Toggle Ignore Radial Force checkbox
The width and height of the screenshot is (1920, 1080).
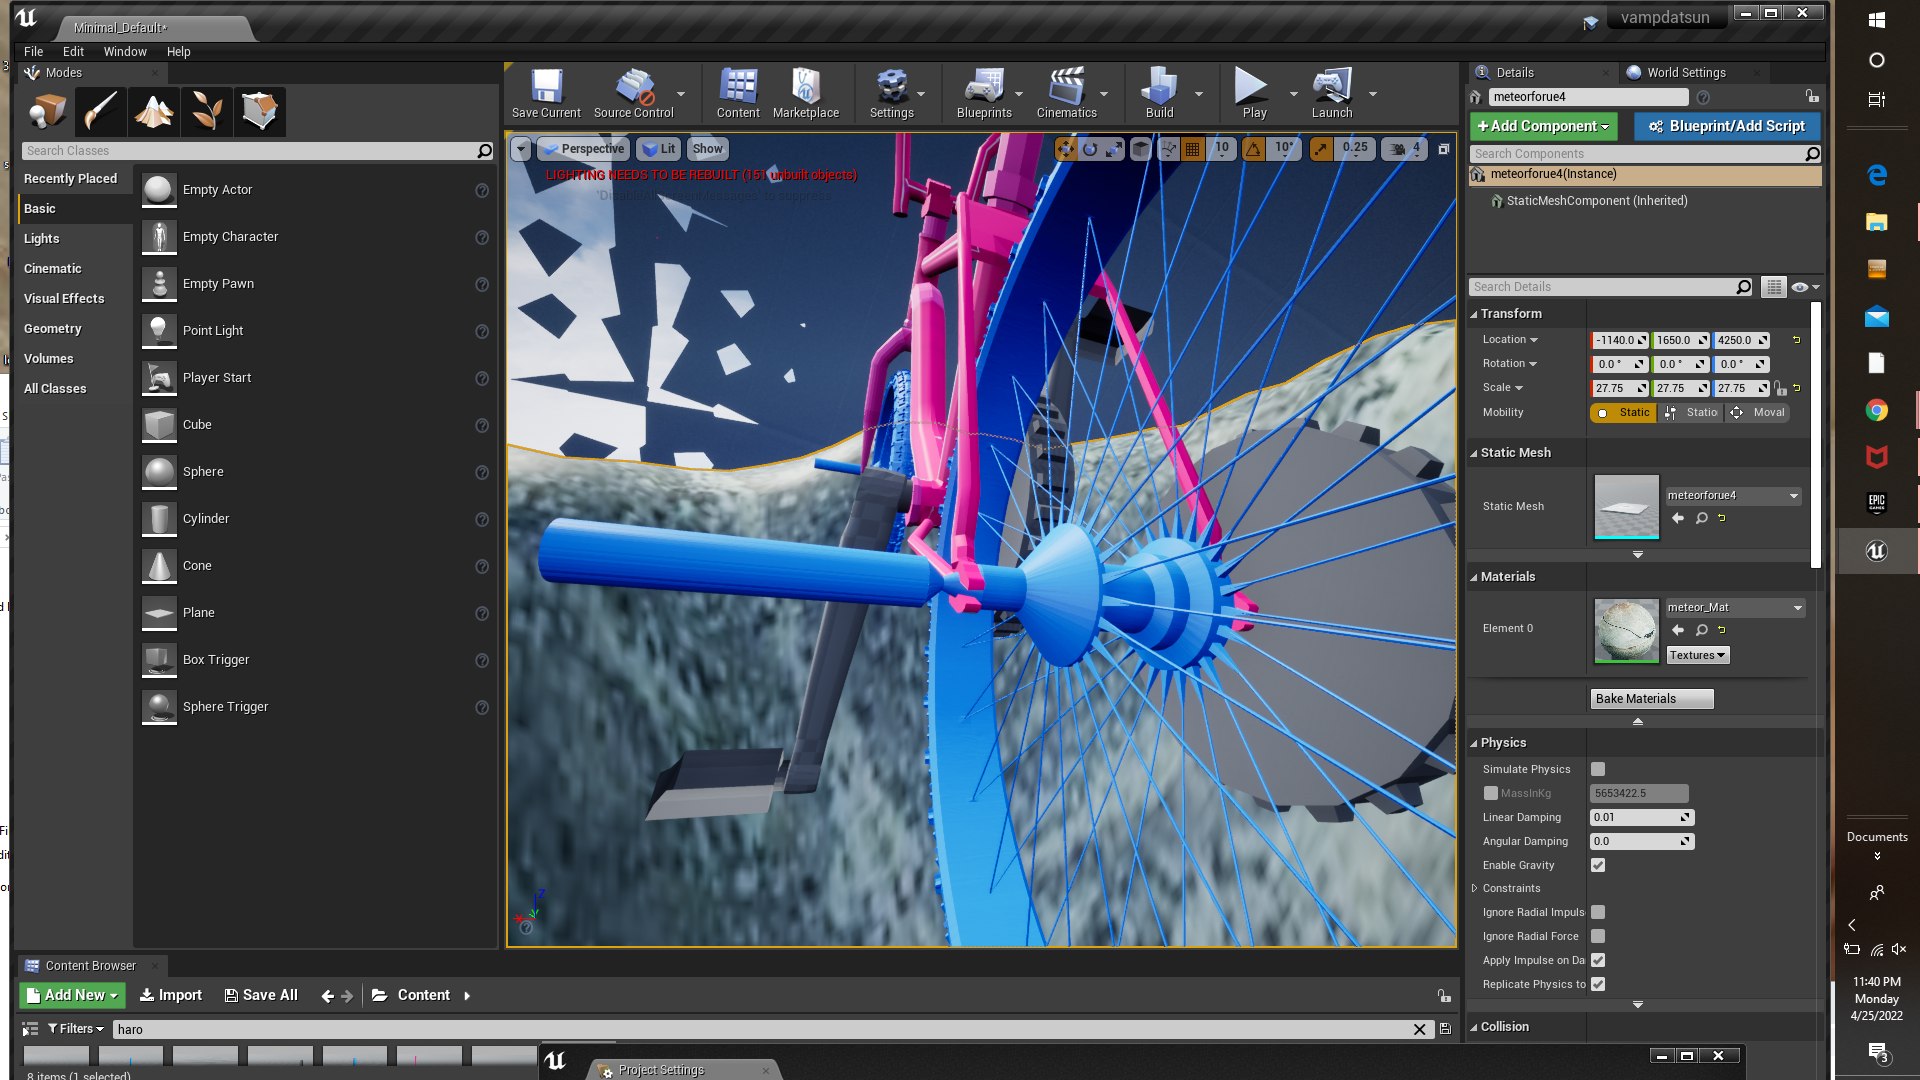(x=1598, y=936)
